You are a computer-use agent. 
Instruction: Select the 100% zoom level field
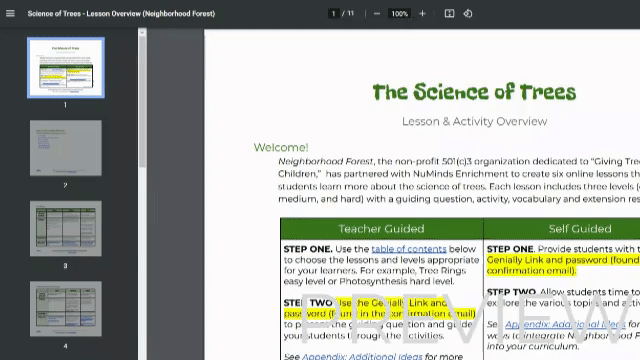(399, 13)
